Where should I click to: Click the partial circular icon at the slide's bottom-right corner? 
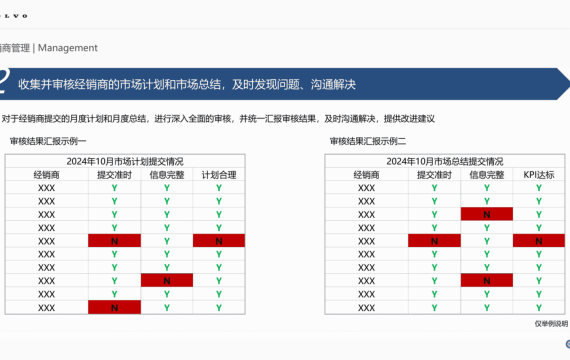[567, 344]
